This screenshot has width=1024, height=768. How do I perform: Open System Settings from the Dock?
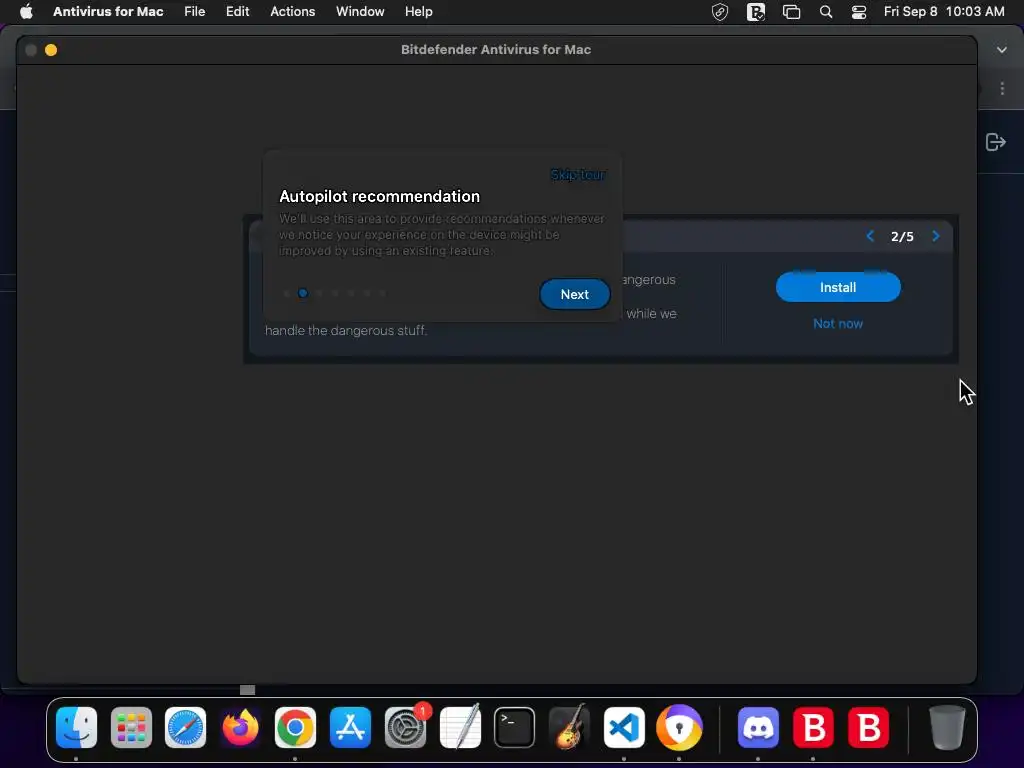click(x=406, y=728)
